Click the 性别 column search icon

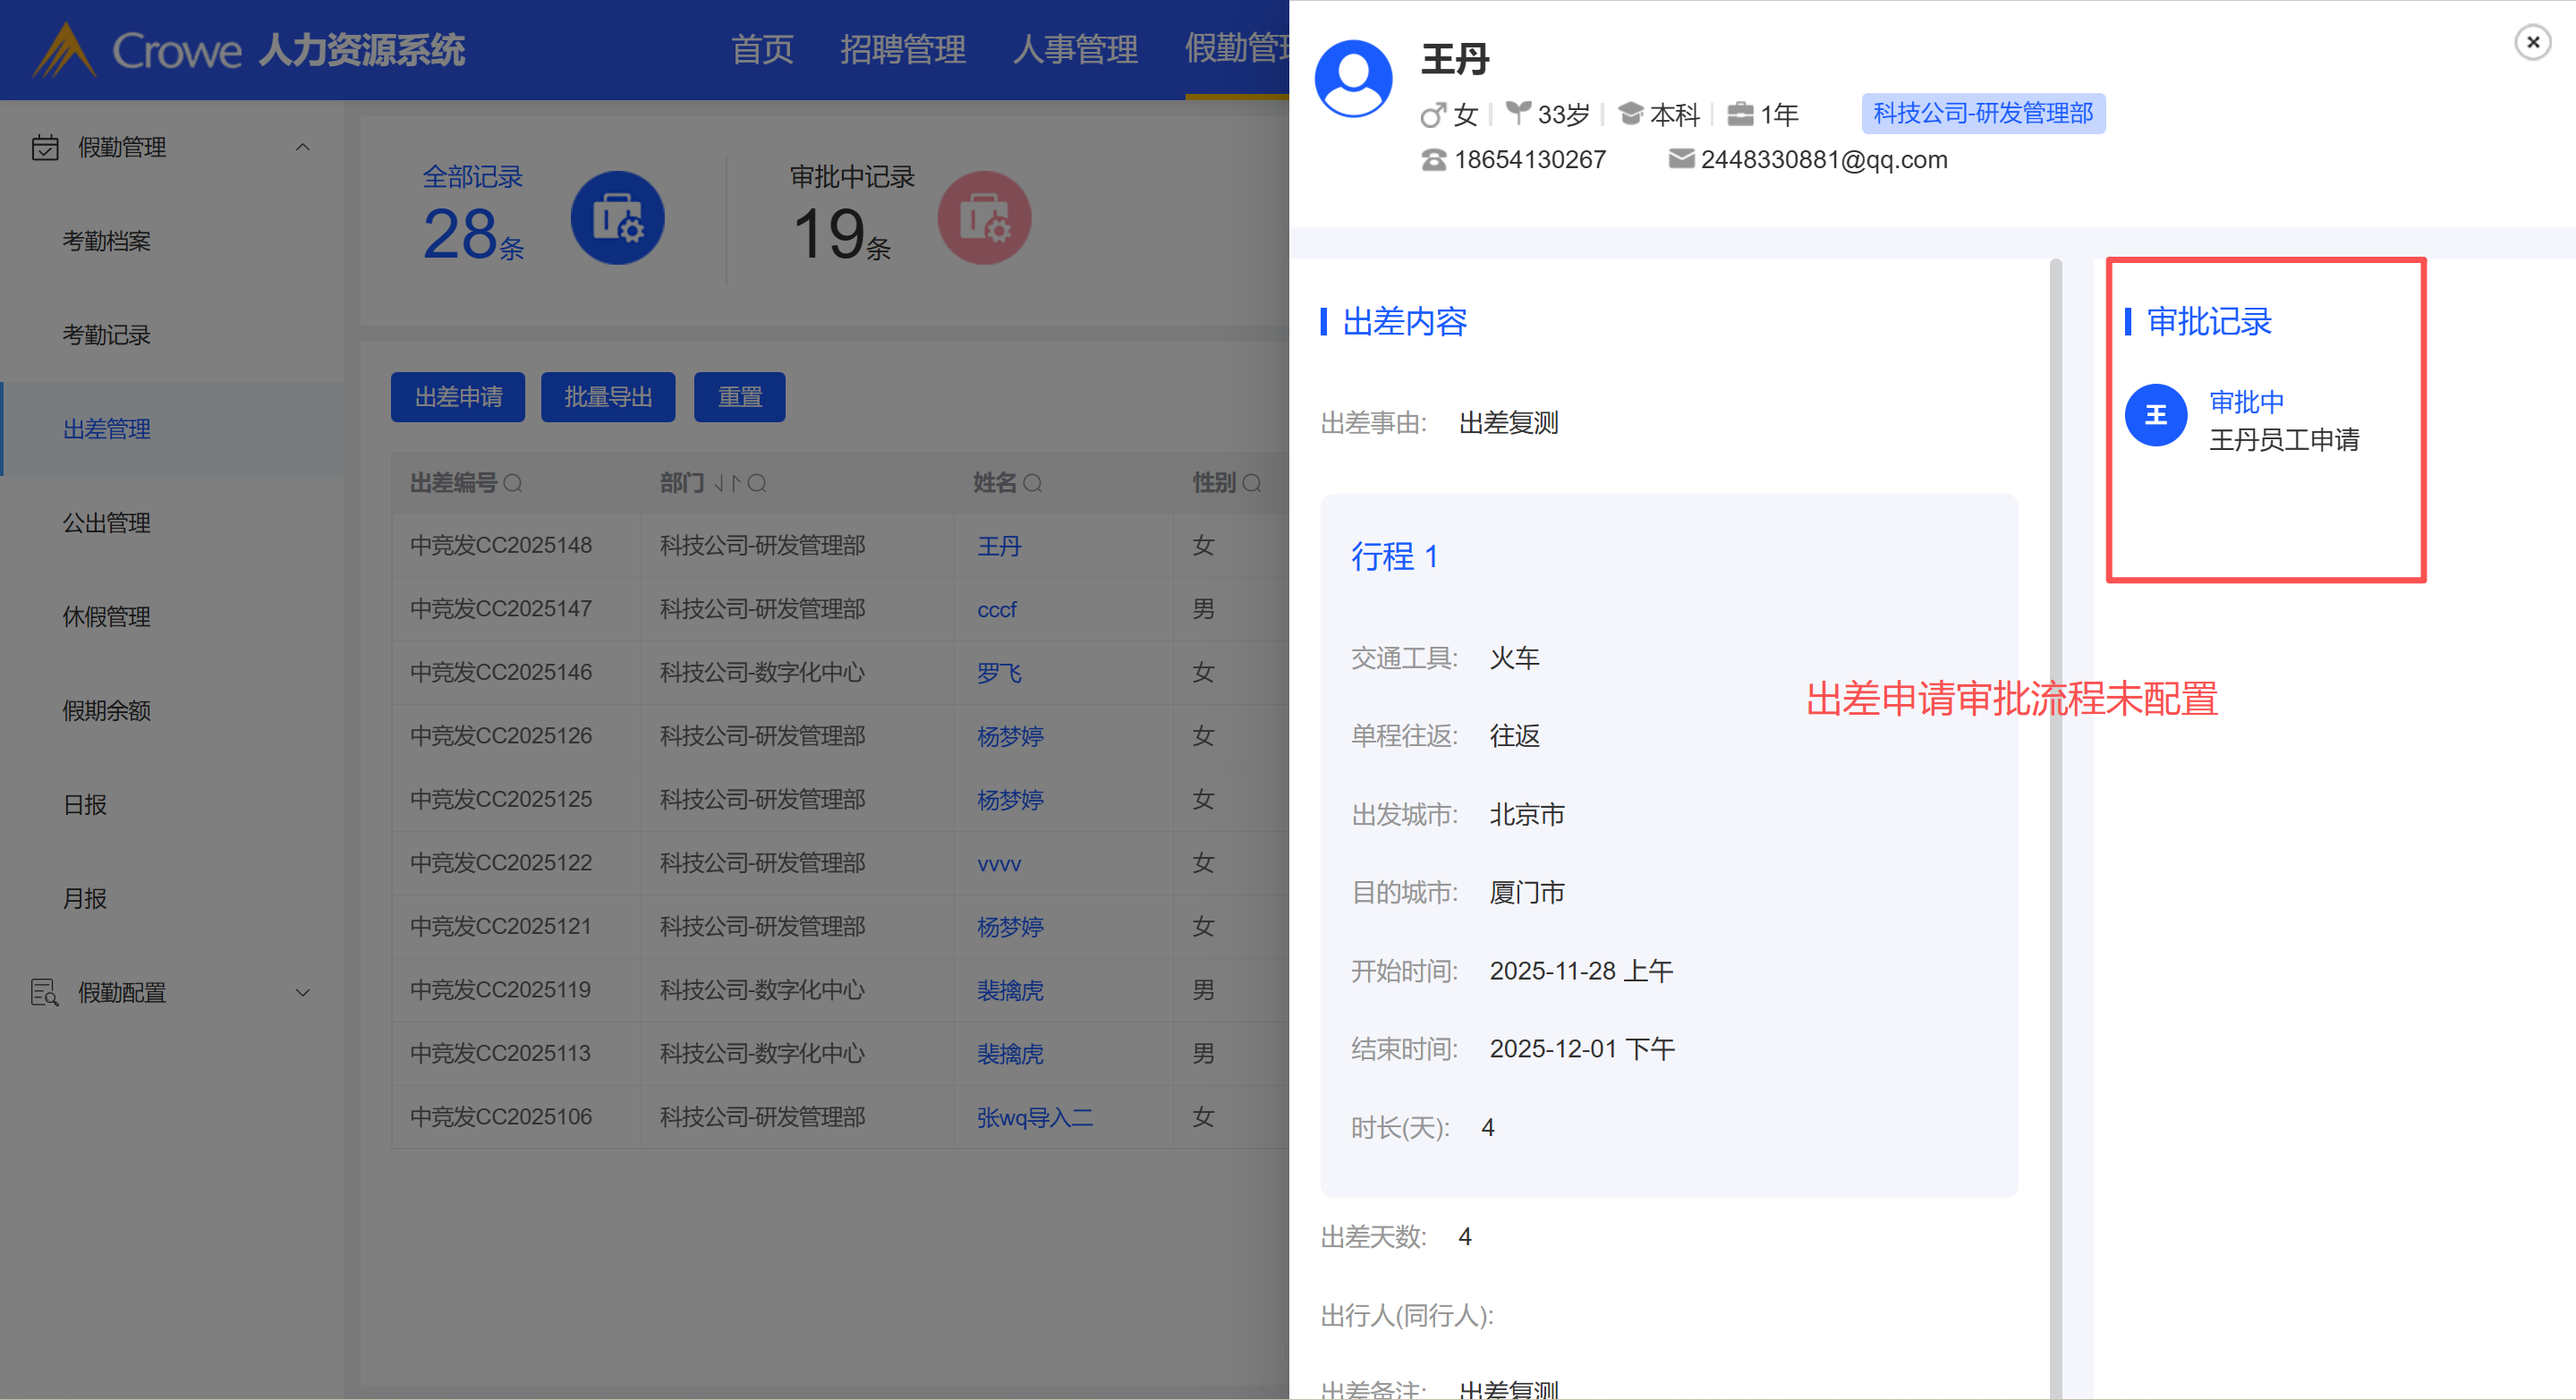pos(1251,484)
